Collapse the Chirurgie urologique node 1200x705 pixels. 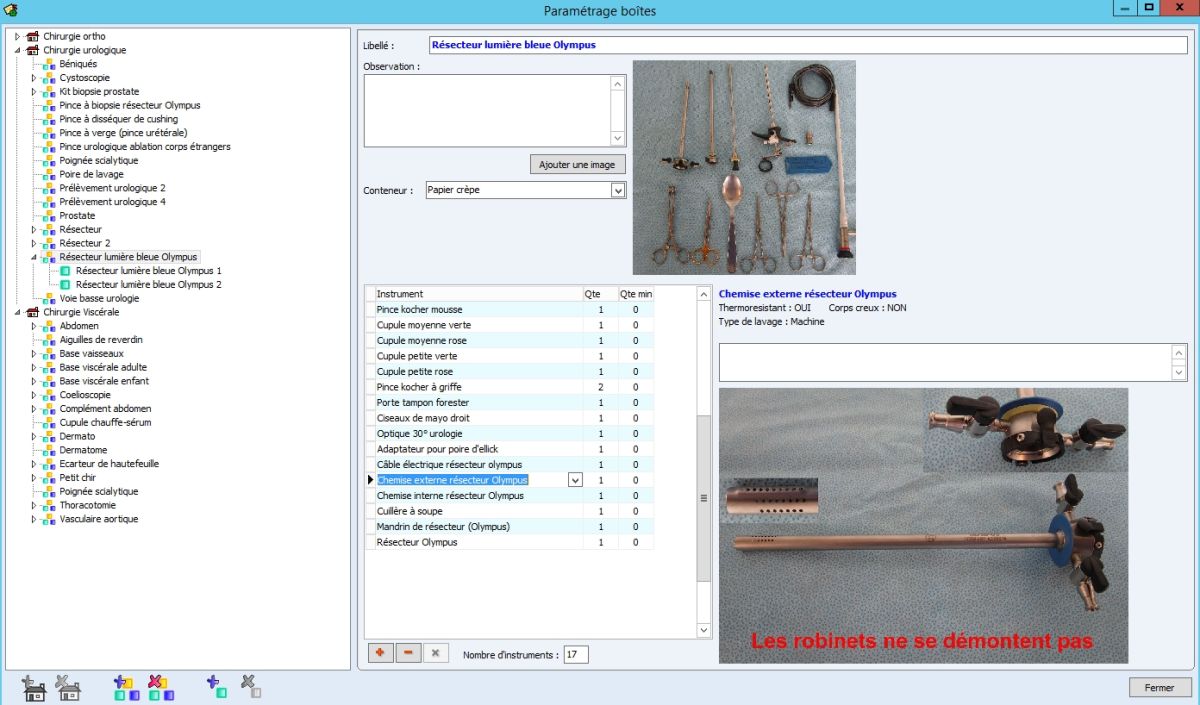(17, 50)
